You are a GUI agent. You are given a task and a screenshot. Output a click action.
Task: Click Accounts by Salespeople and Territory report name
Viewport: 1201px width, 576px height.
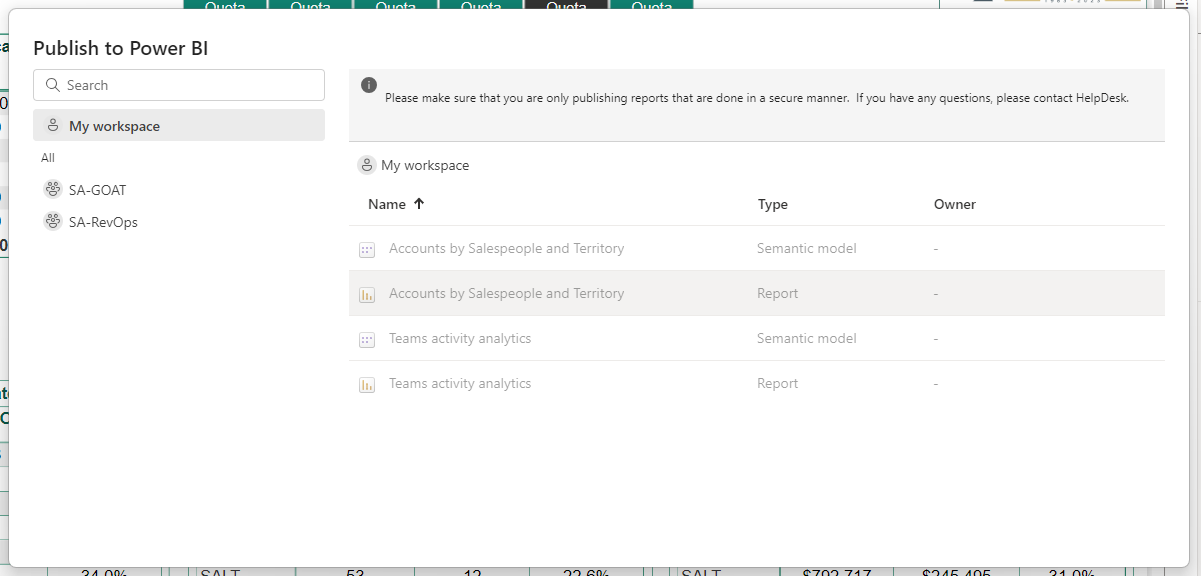(506, 293)
